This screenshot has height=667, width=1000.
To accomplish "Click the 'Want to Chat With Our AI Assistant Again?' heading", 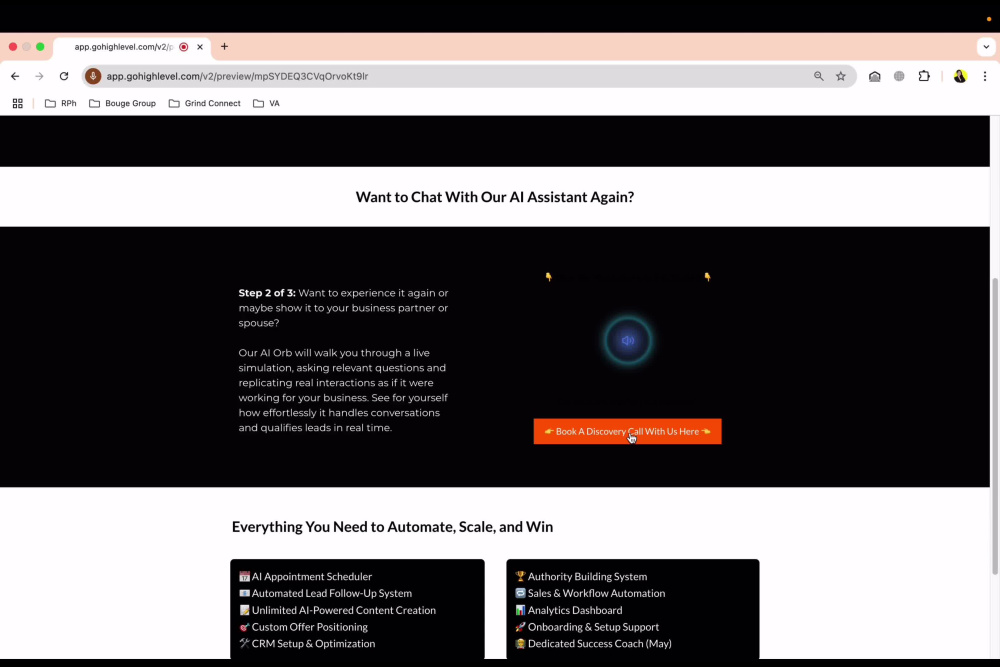I will pos(495,197).
